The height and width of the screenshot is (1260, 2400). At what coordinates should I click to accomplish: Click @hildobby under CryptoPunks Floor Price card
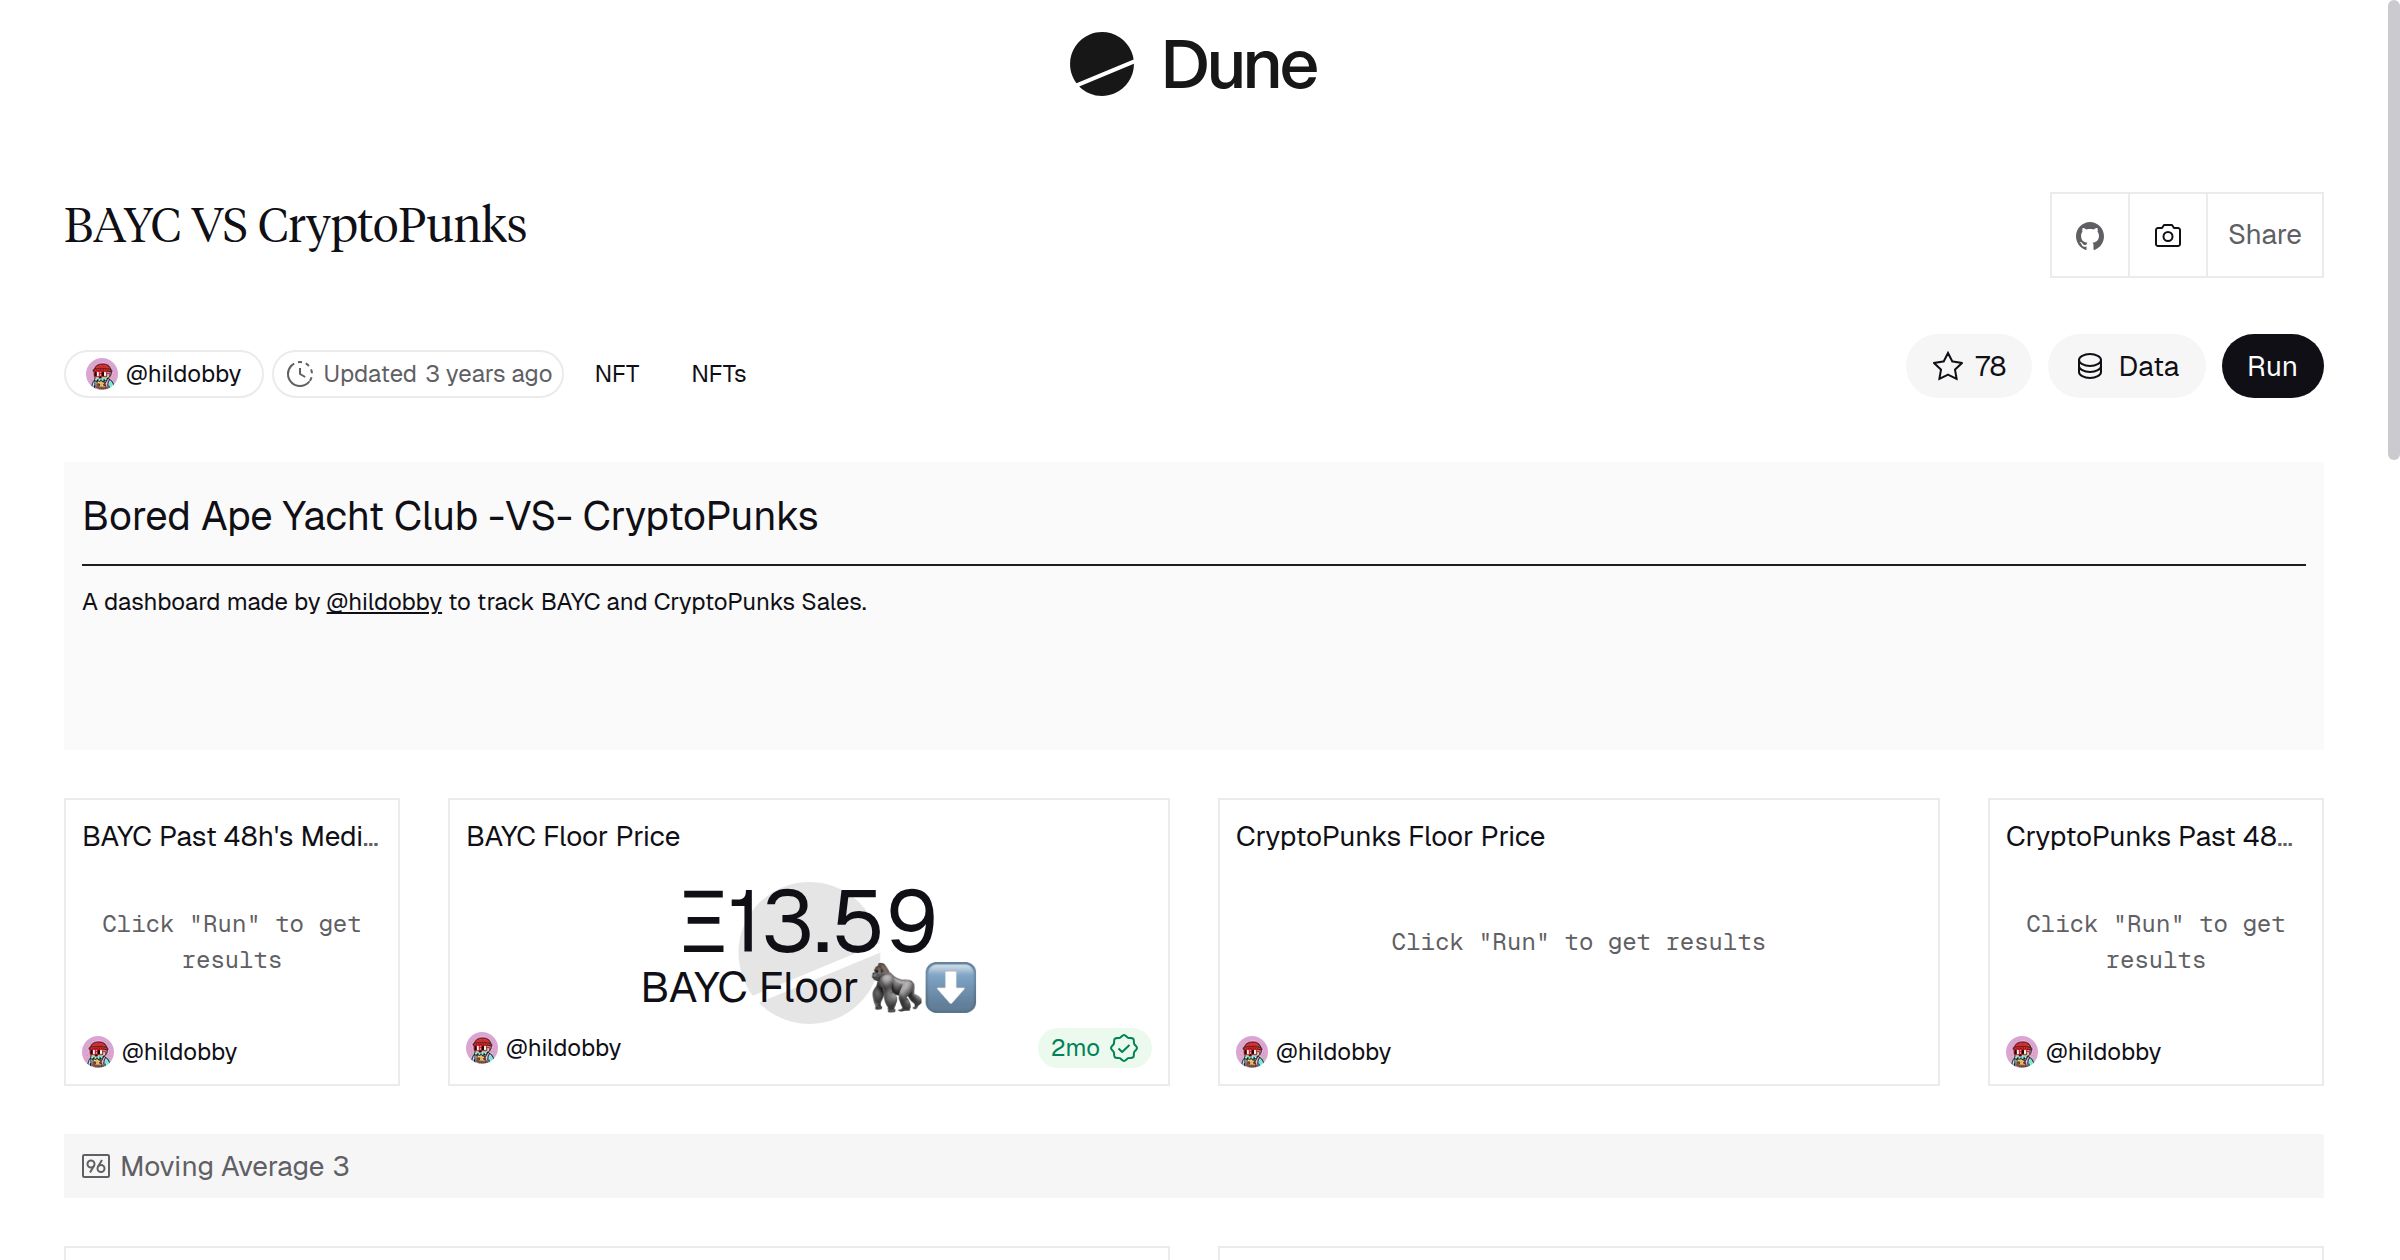[1333, 1052]
